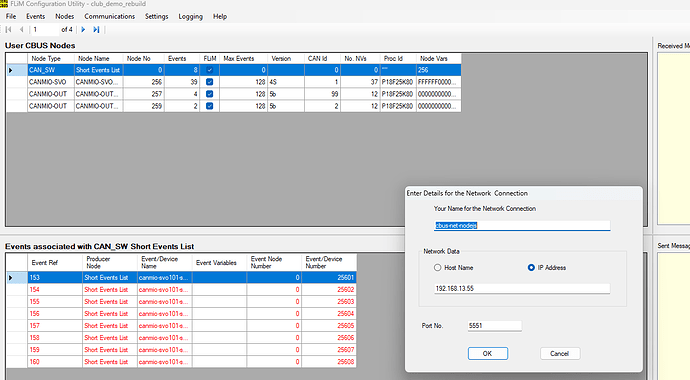Sort by Node No column header
690x380 pixels.
pyautogui.click(x=143, y=58)
